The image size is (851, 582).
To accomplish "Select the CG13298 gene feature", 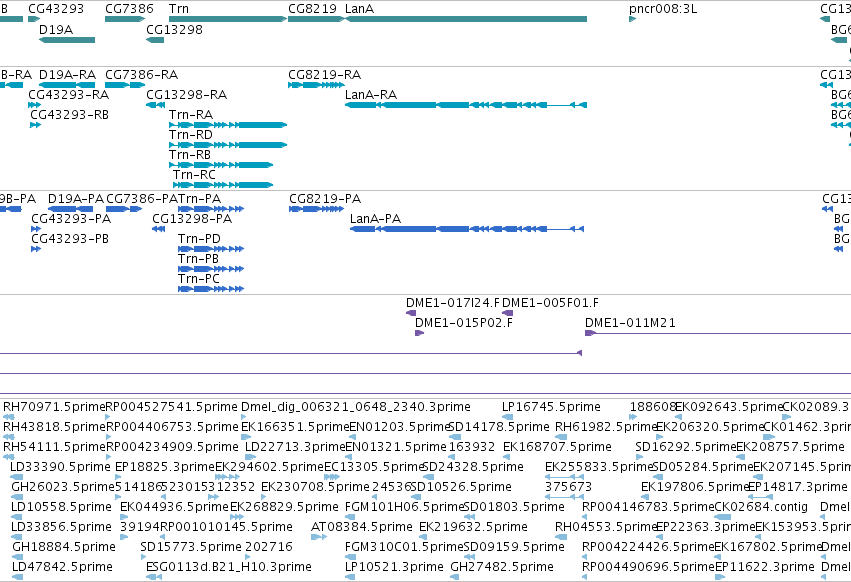I will pyautogui.click(x=155, y=40).
